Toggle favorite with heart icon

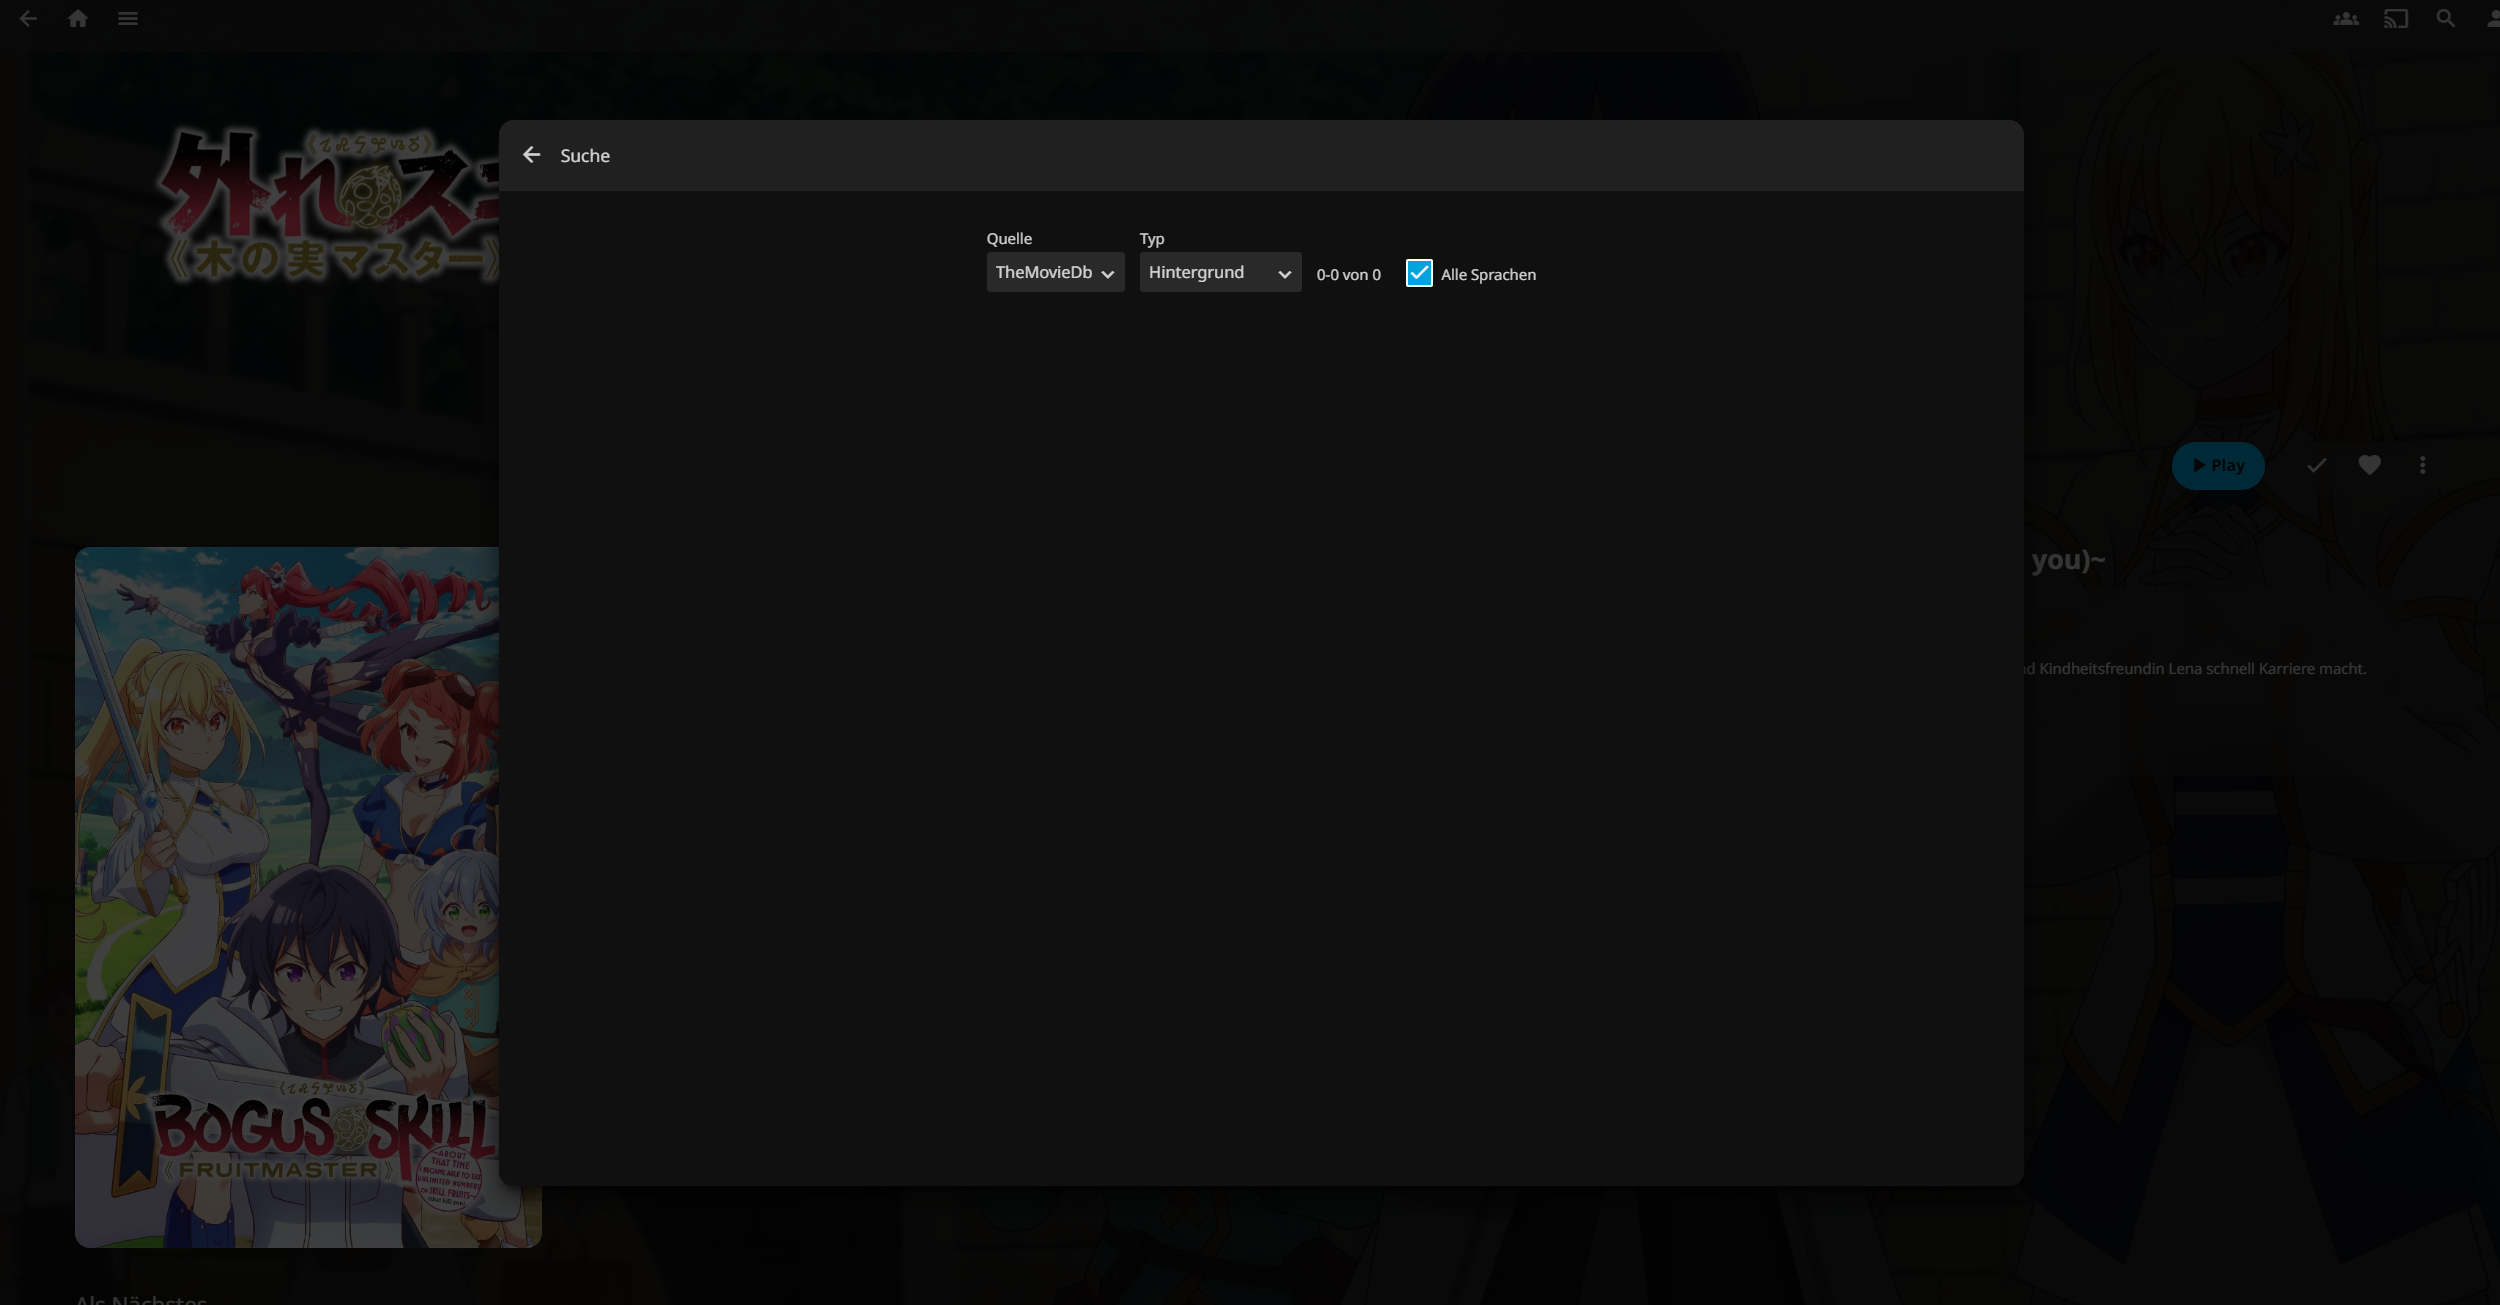pyautogui.click(x=2369, y=465)
